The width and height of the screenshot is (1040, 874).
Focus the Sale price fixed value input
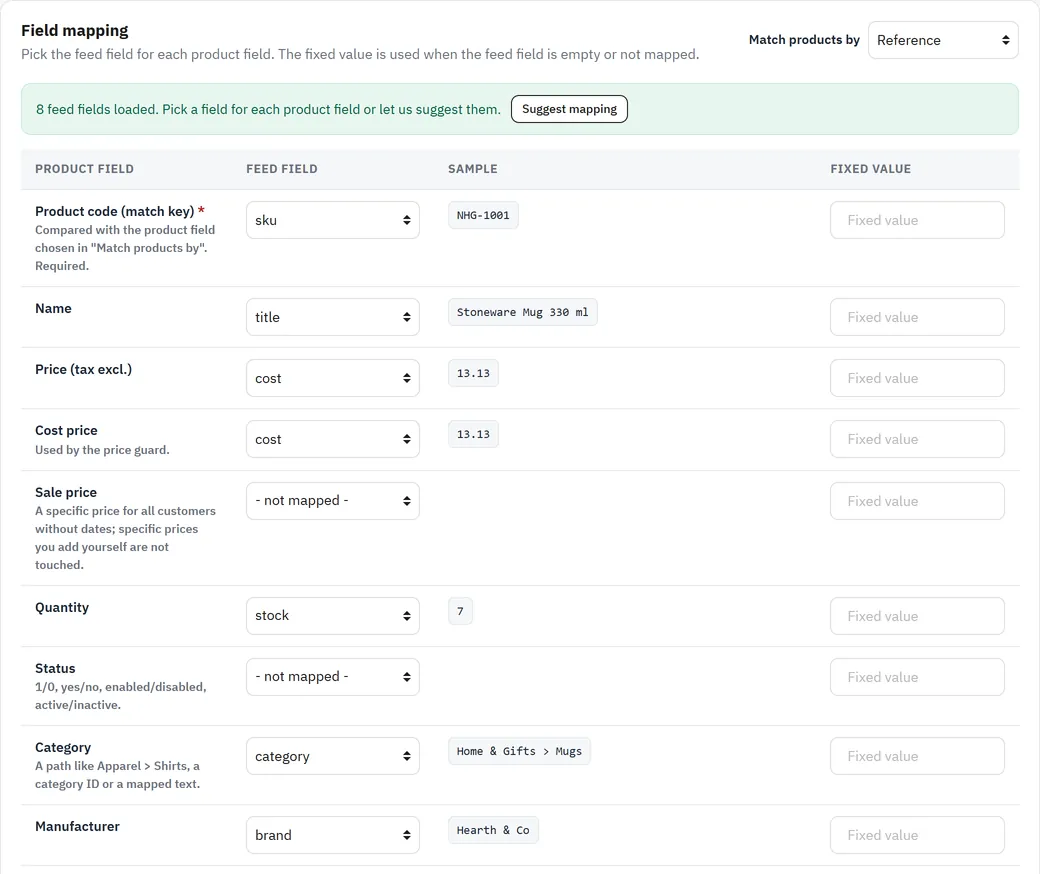(917, 501)
